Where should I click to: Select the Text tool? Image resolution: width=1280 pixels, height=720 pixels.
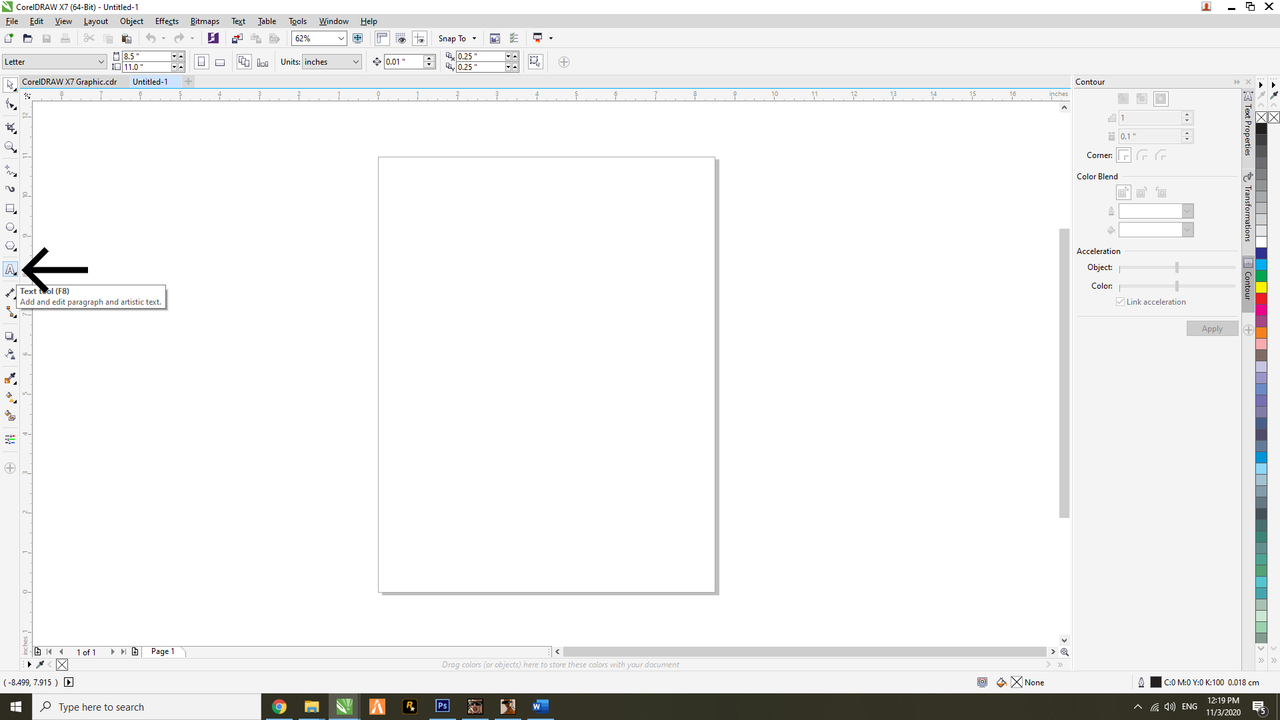[10, 270]
